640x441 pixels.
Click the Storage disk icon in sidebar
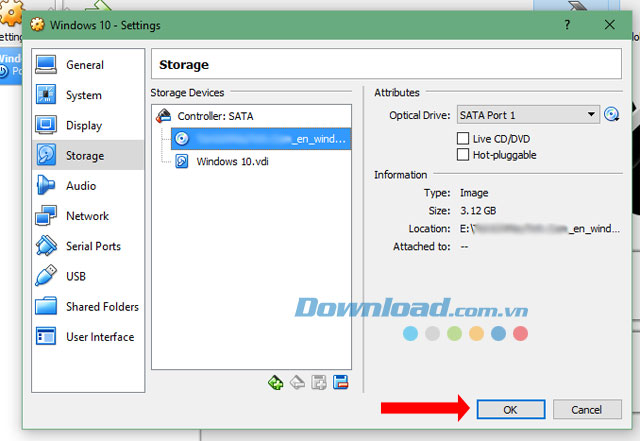tap(46, 155)
